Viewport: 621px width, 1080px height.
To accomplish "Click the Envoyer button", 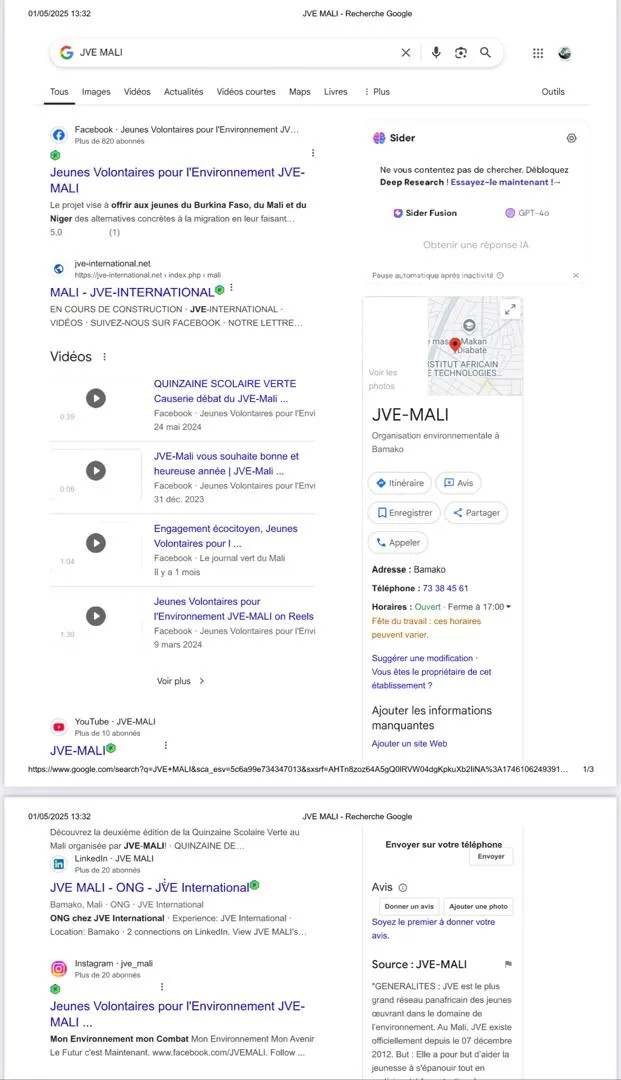I will tap(491, 856).
